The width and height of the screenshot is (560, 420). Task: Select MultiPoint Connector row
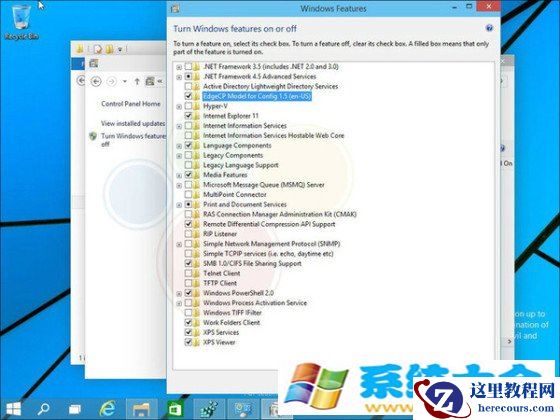pos(235,195)
